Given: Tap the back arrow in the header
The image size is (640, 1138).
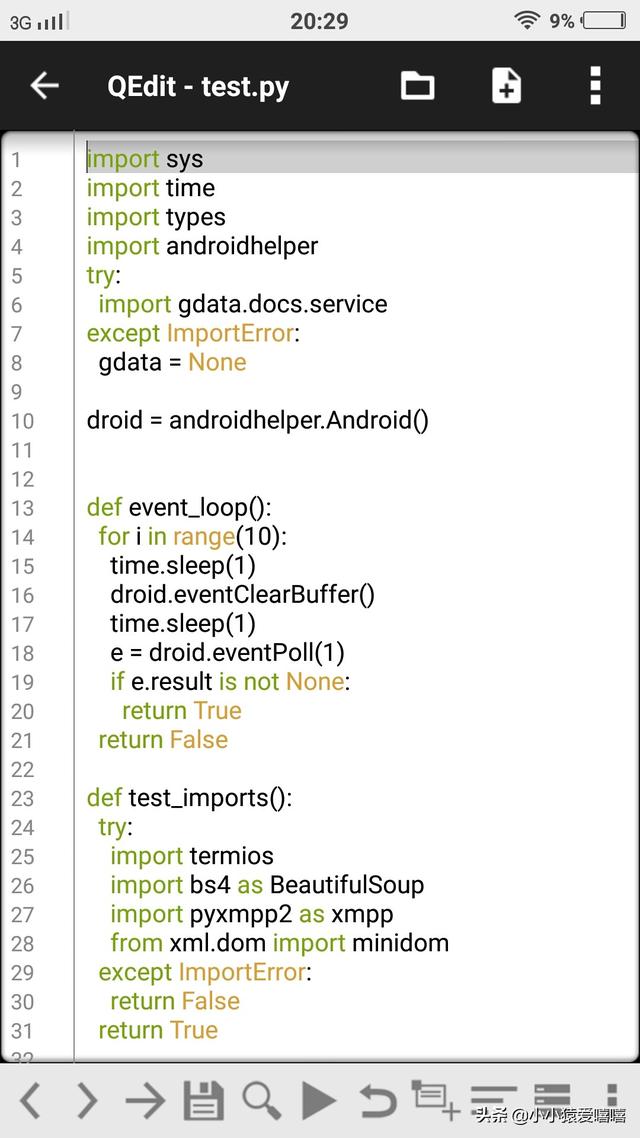Looking at the screenshot, I should pos(45,86).
